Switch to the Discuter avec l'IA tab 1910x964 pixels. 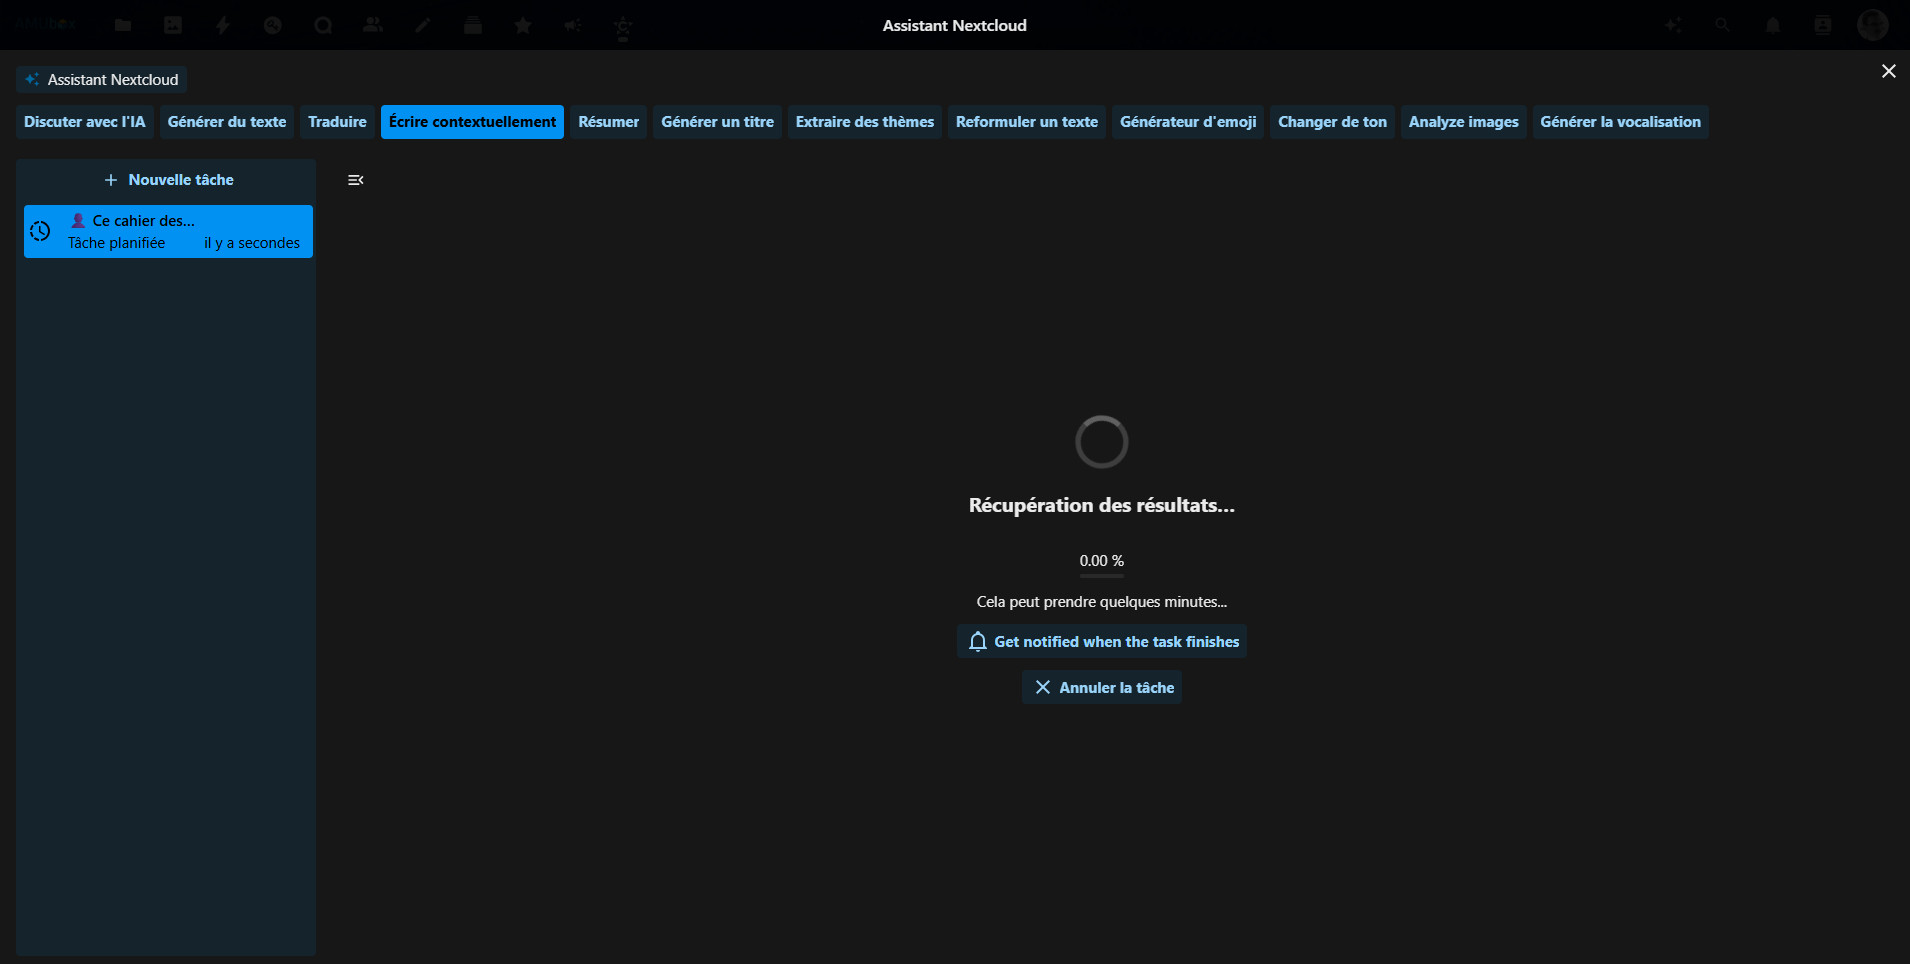(85, 122)
